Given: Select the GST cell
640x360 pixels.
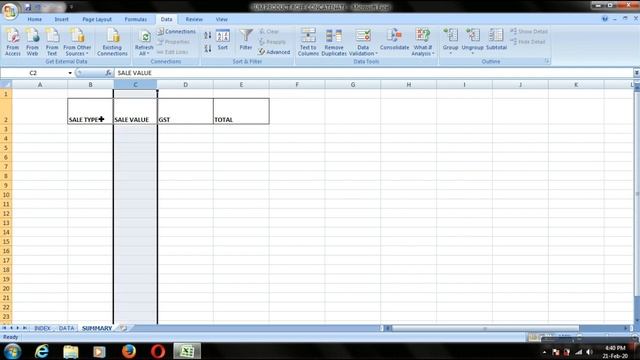Looking at the screenshot, I should [x=185, y=111].
